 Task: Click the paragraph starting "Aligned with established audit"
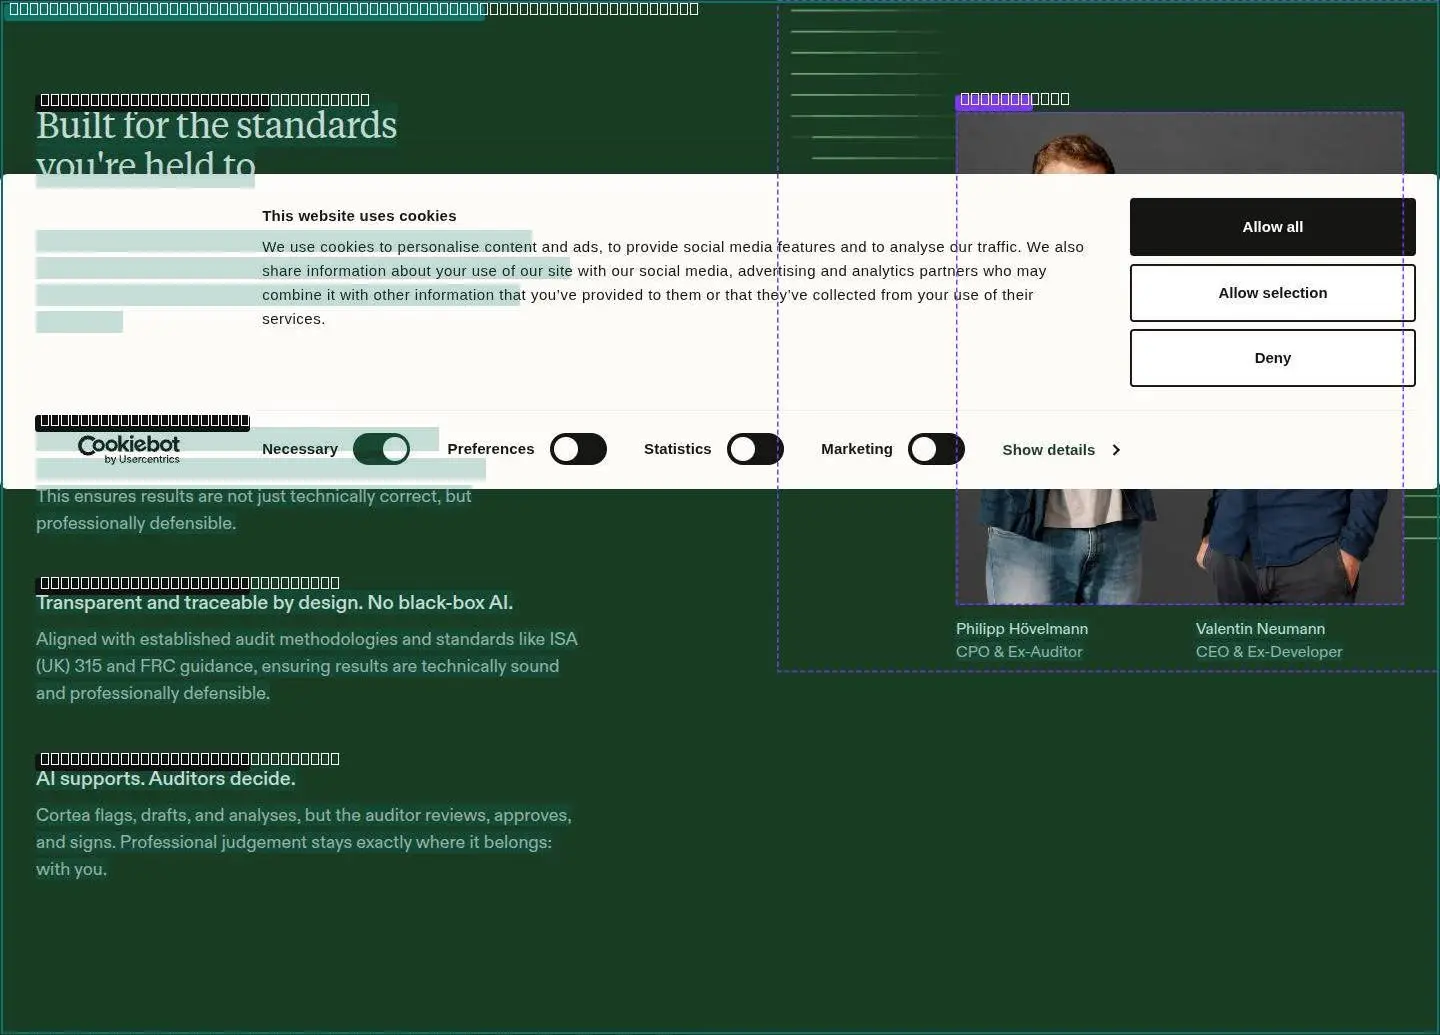307,666
